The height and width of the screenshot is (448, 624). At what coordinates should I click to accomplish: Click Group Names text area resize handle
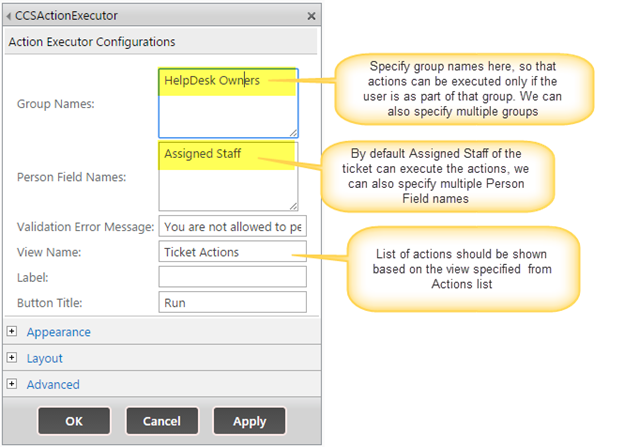tap(293, 132)
